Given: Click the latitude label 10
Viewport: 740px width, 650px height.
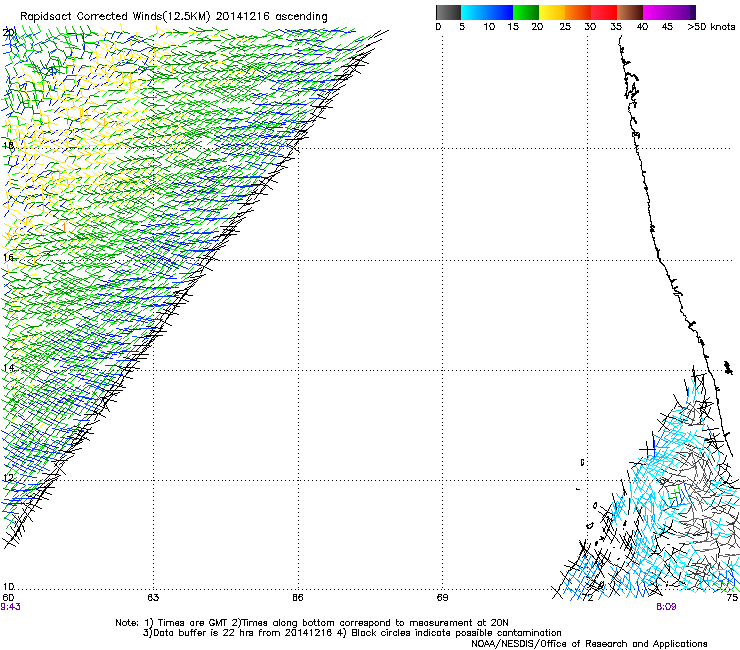Looking at the screenshot, I should coord(8,587).
